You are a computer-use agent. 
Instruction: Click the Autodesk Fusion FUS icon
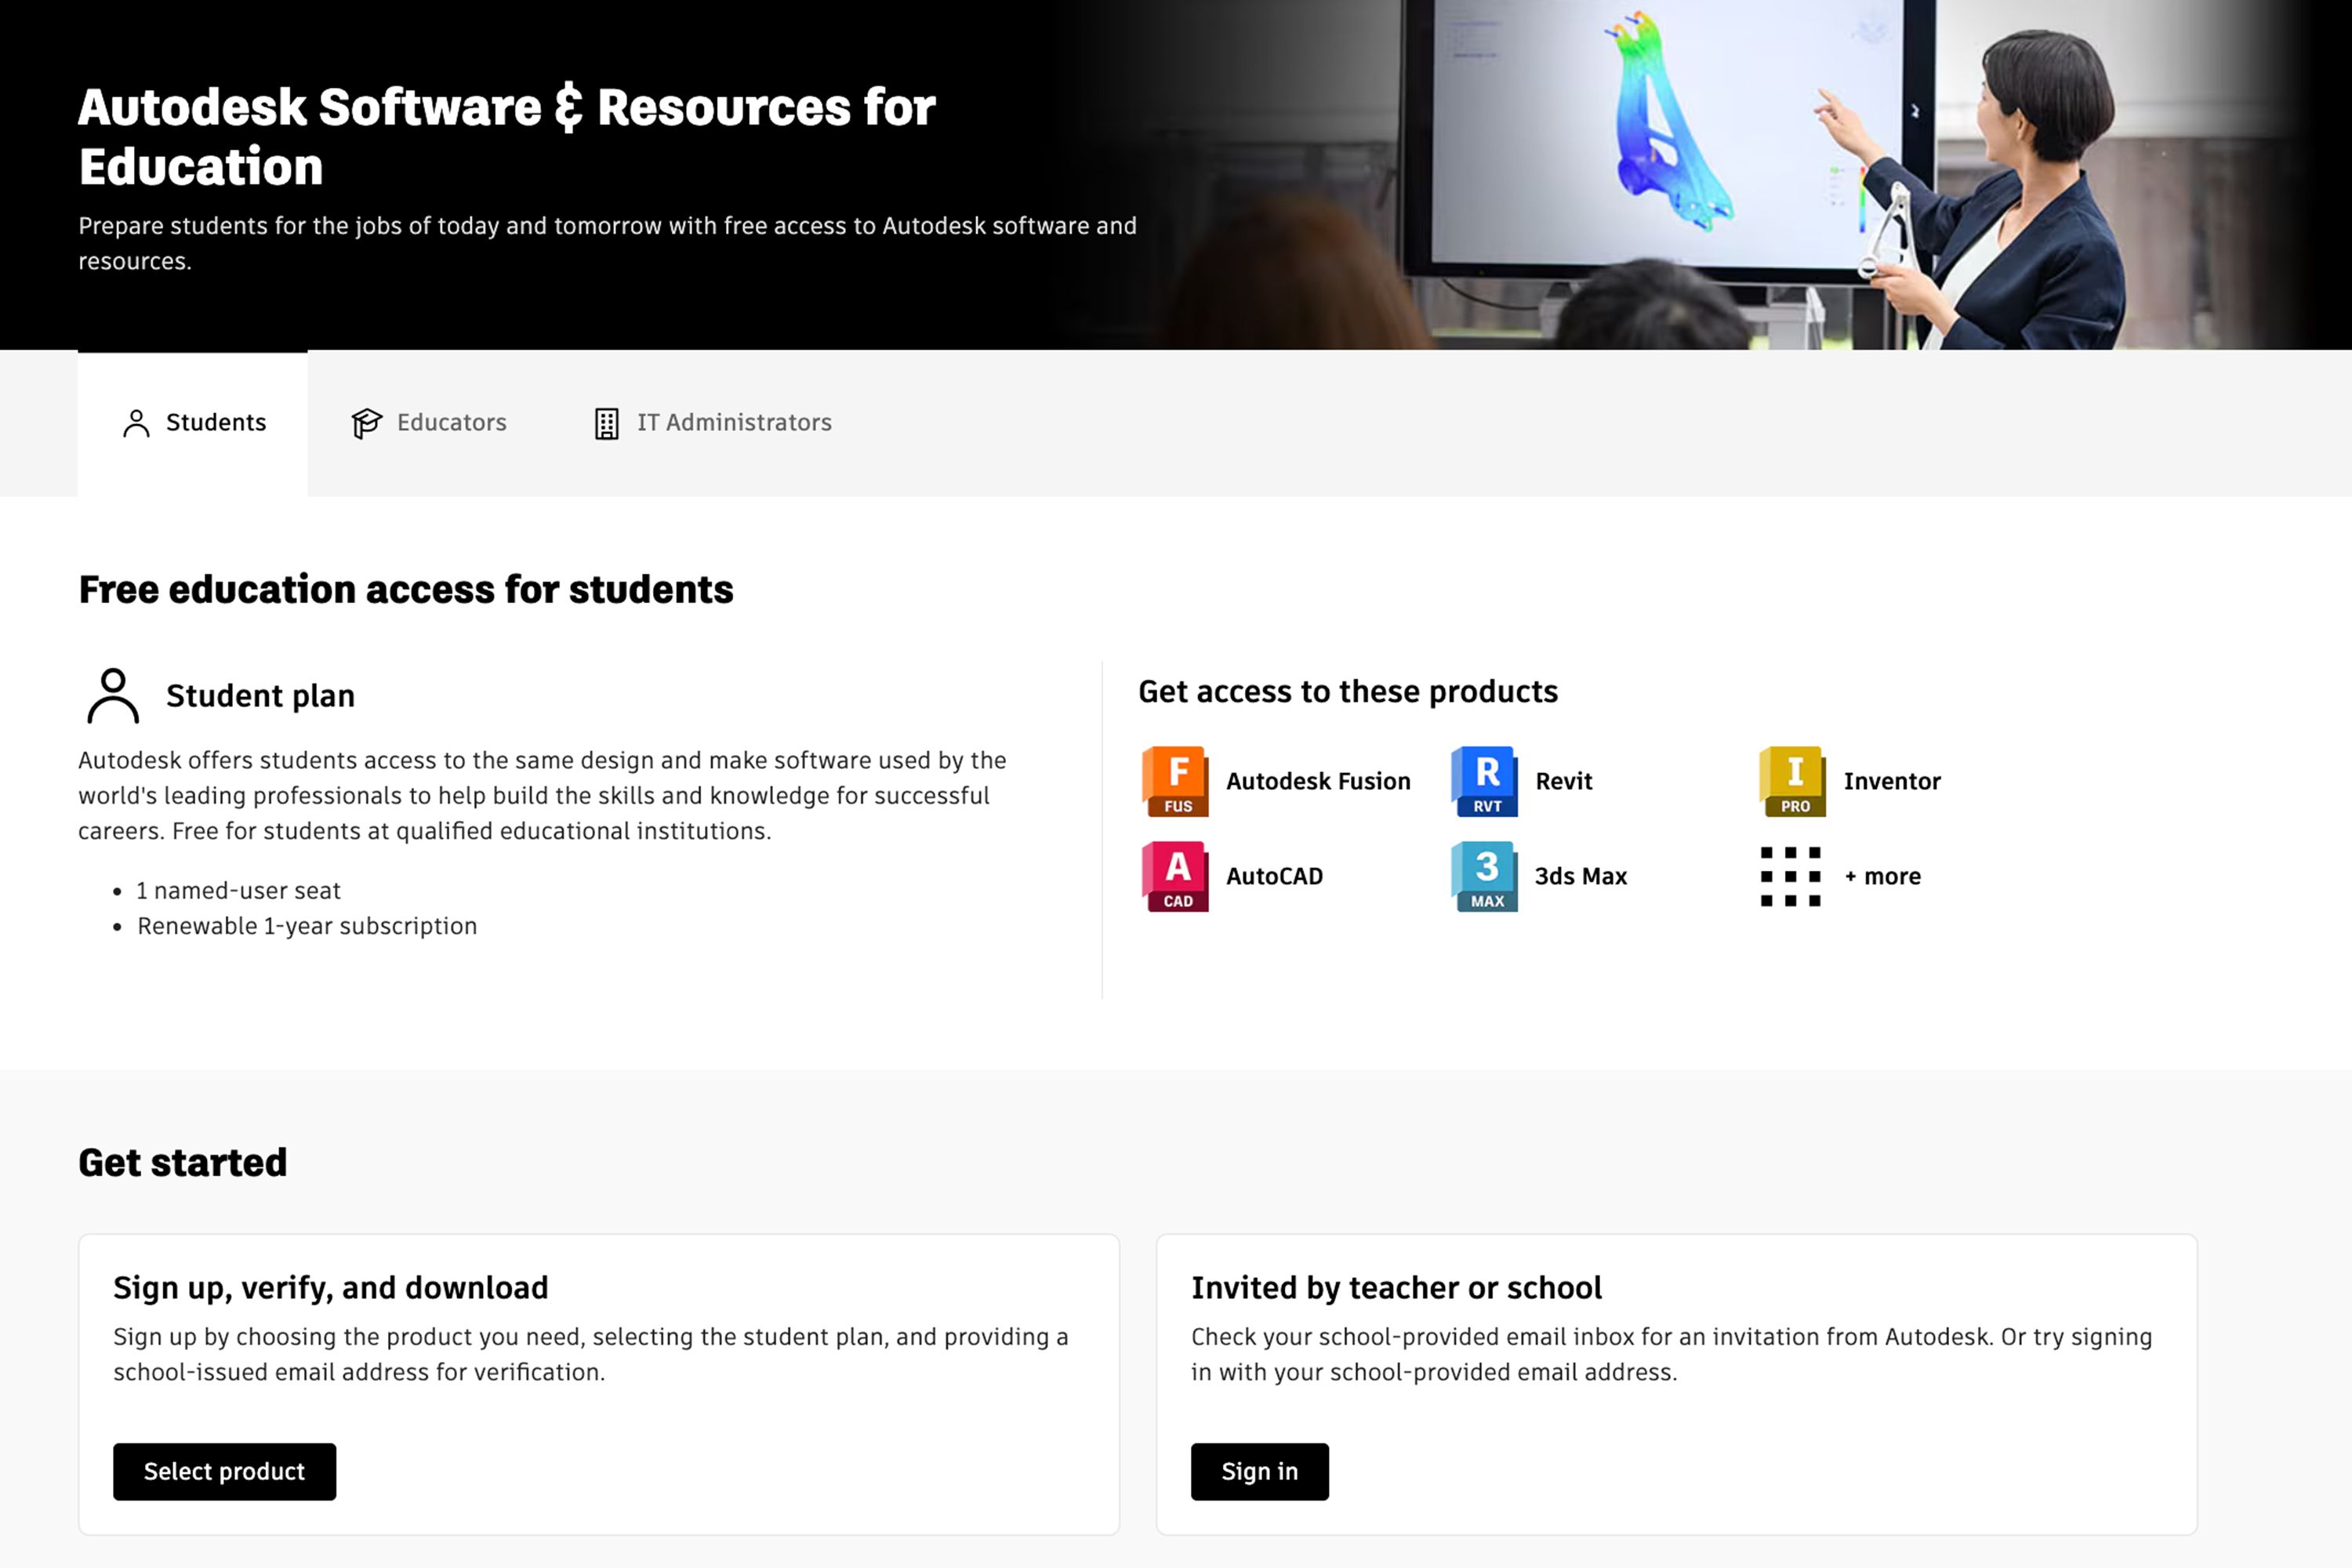coord(1175,781)
